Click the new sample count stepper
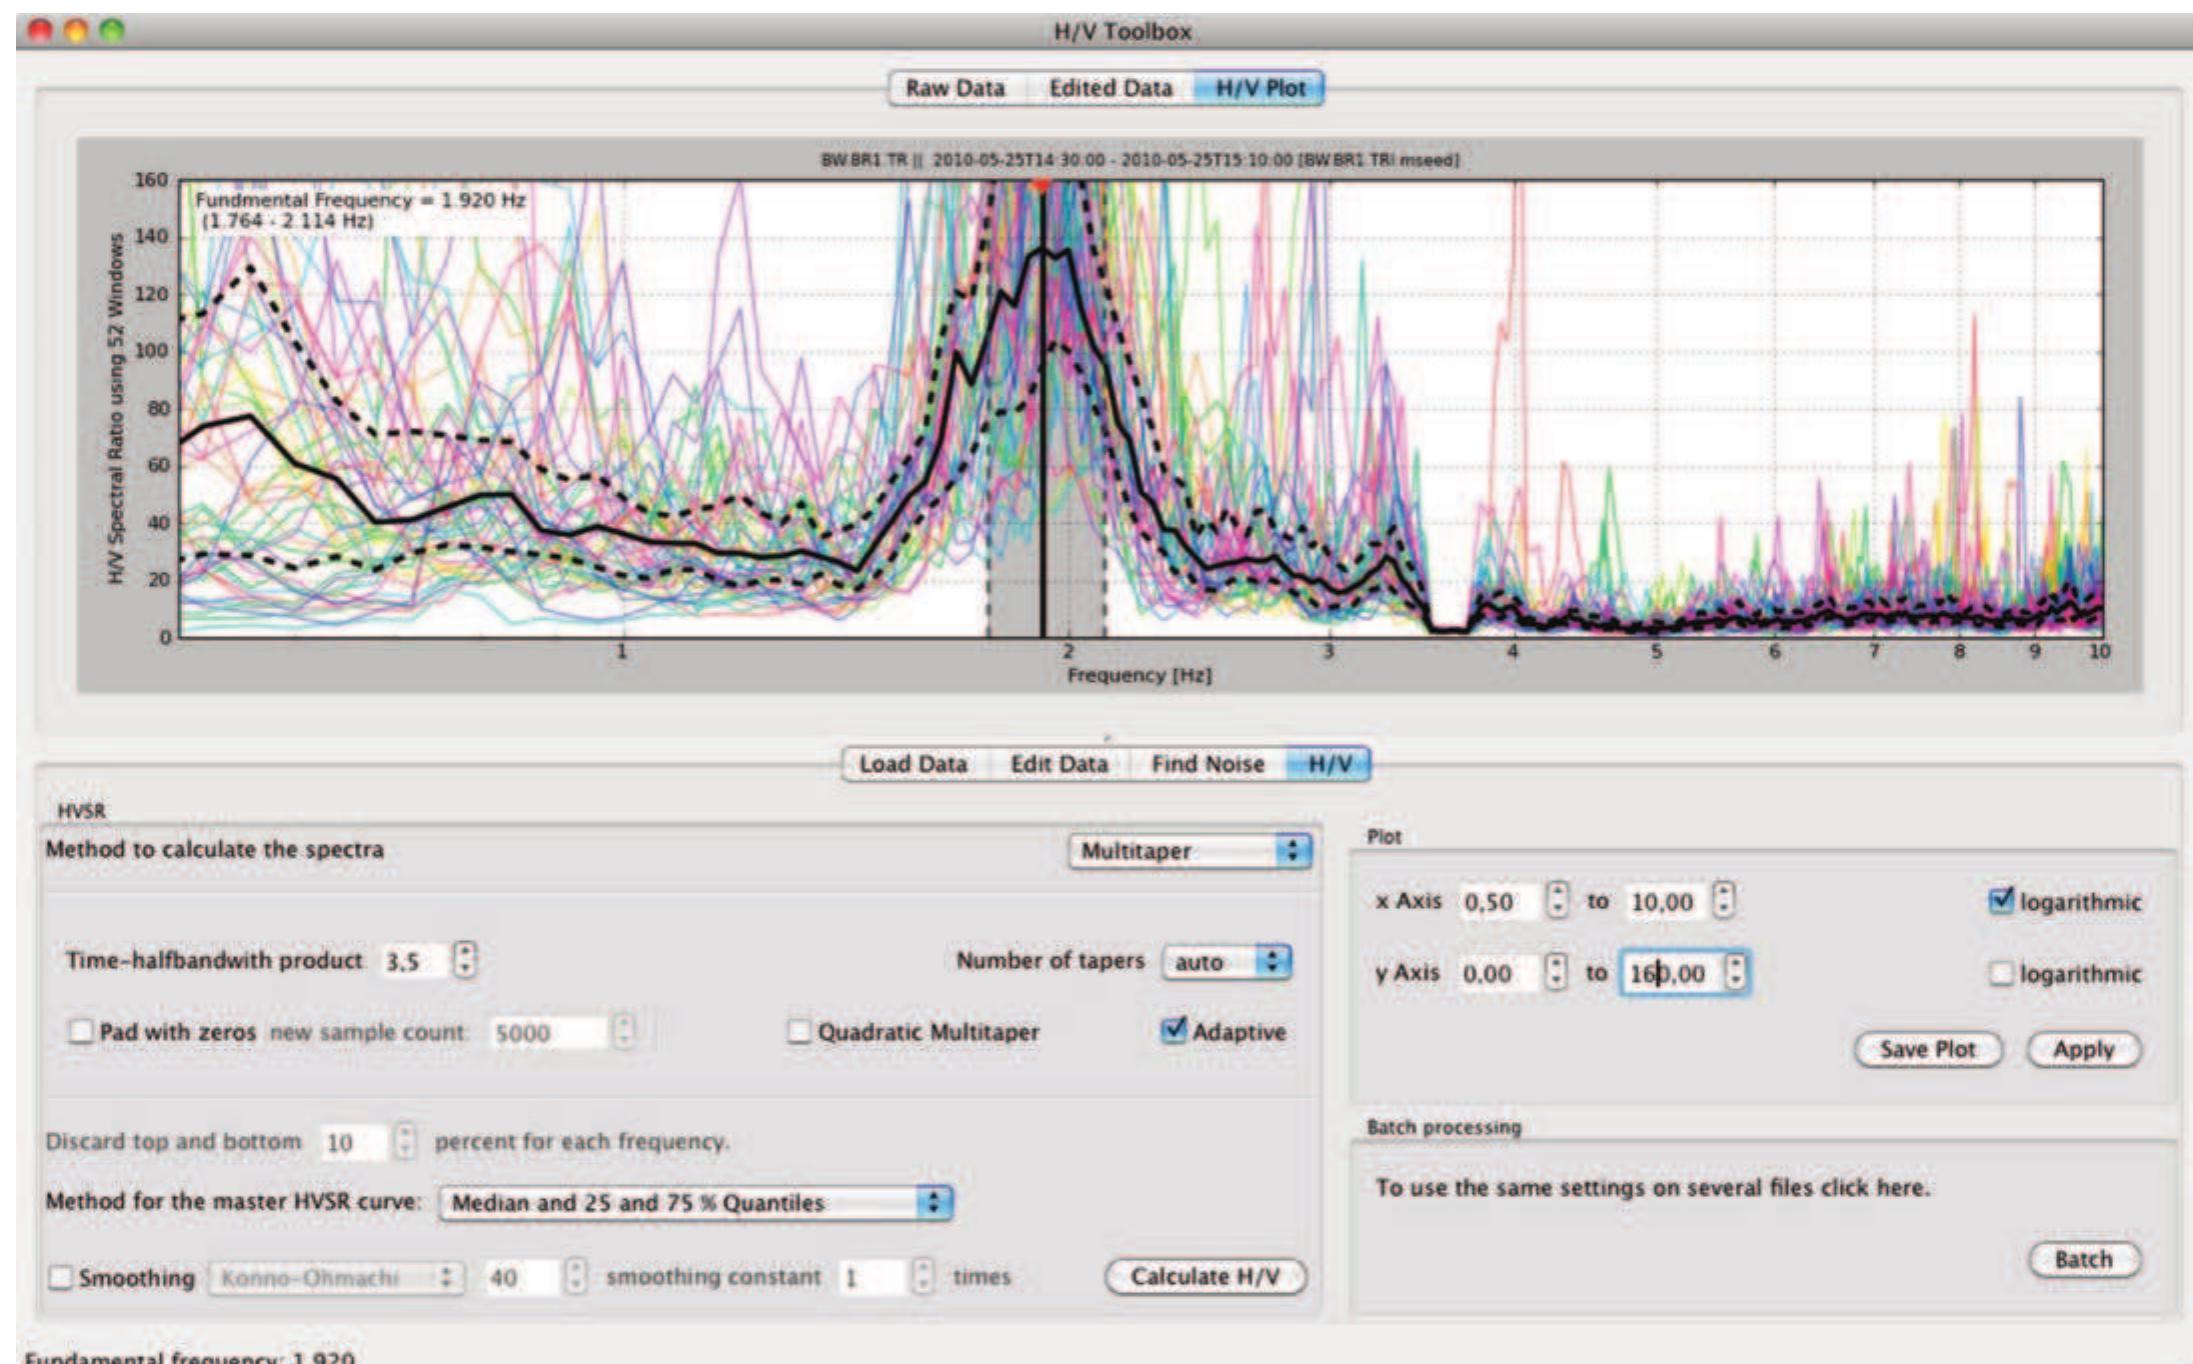The width and height of the screenshot is (2193, 1364). pos(624,1032)
